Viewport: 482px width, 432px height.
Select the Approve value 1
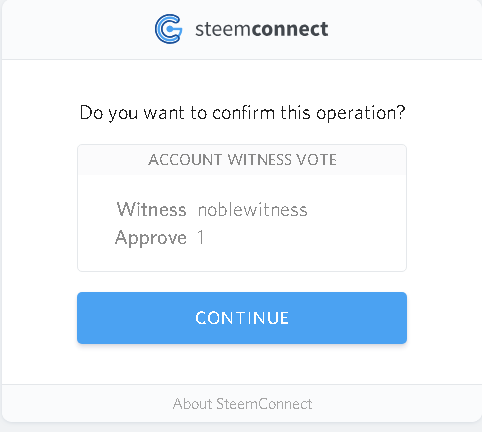pyautogui.click(x=200, y=237)
